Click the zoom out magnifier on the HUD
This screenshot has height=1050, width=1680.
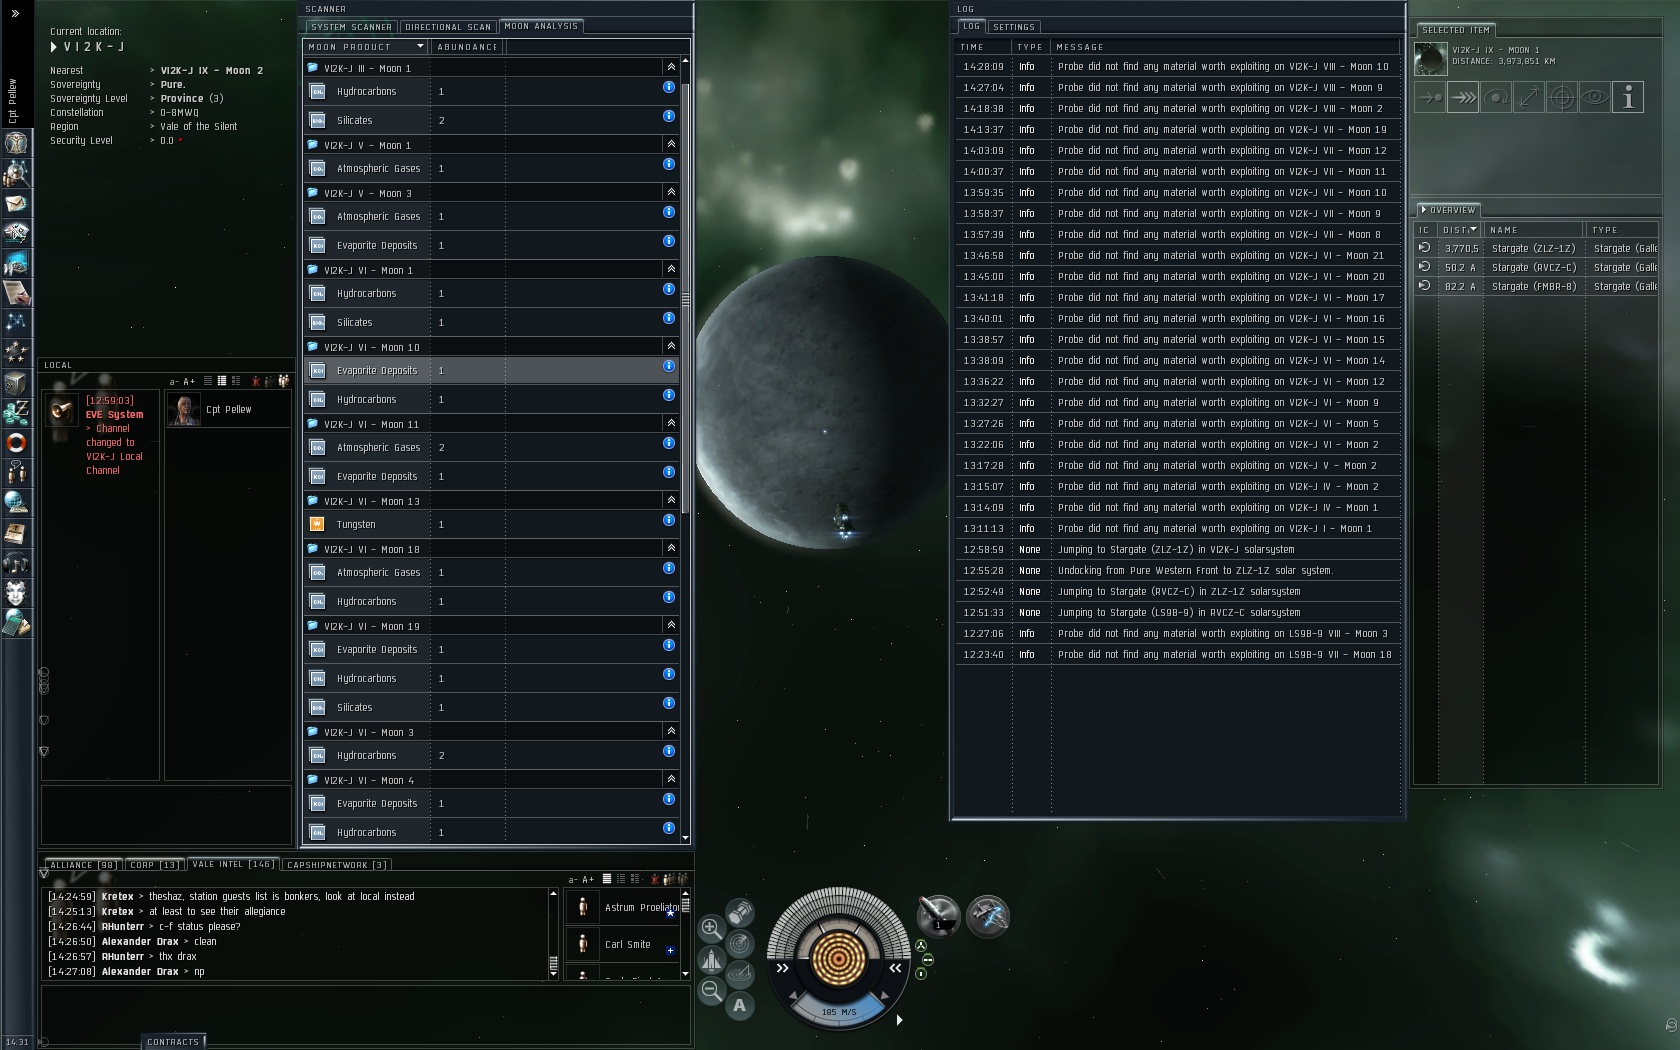pos(711,990)
